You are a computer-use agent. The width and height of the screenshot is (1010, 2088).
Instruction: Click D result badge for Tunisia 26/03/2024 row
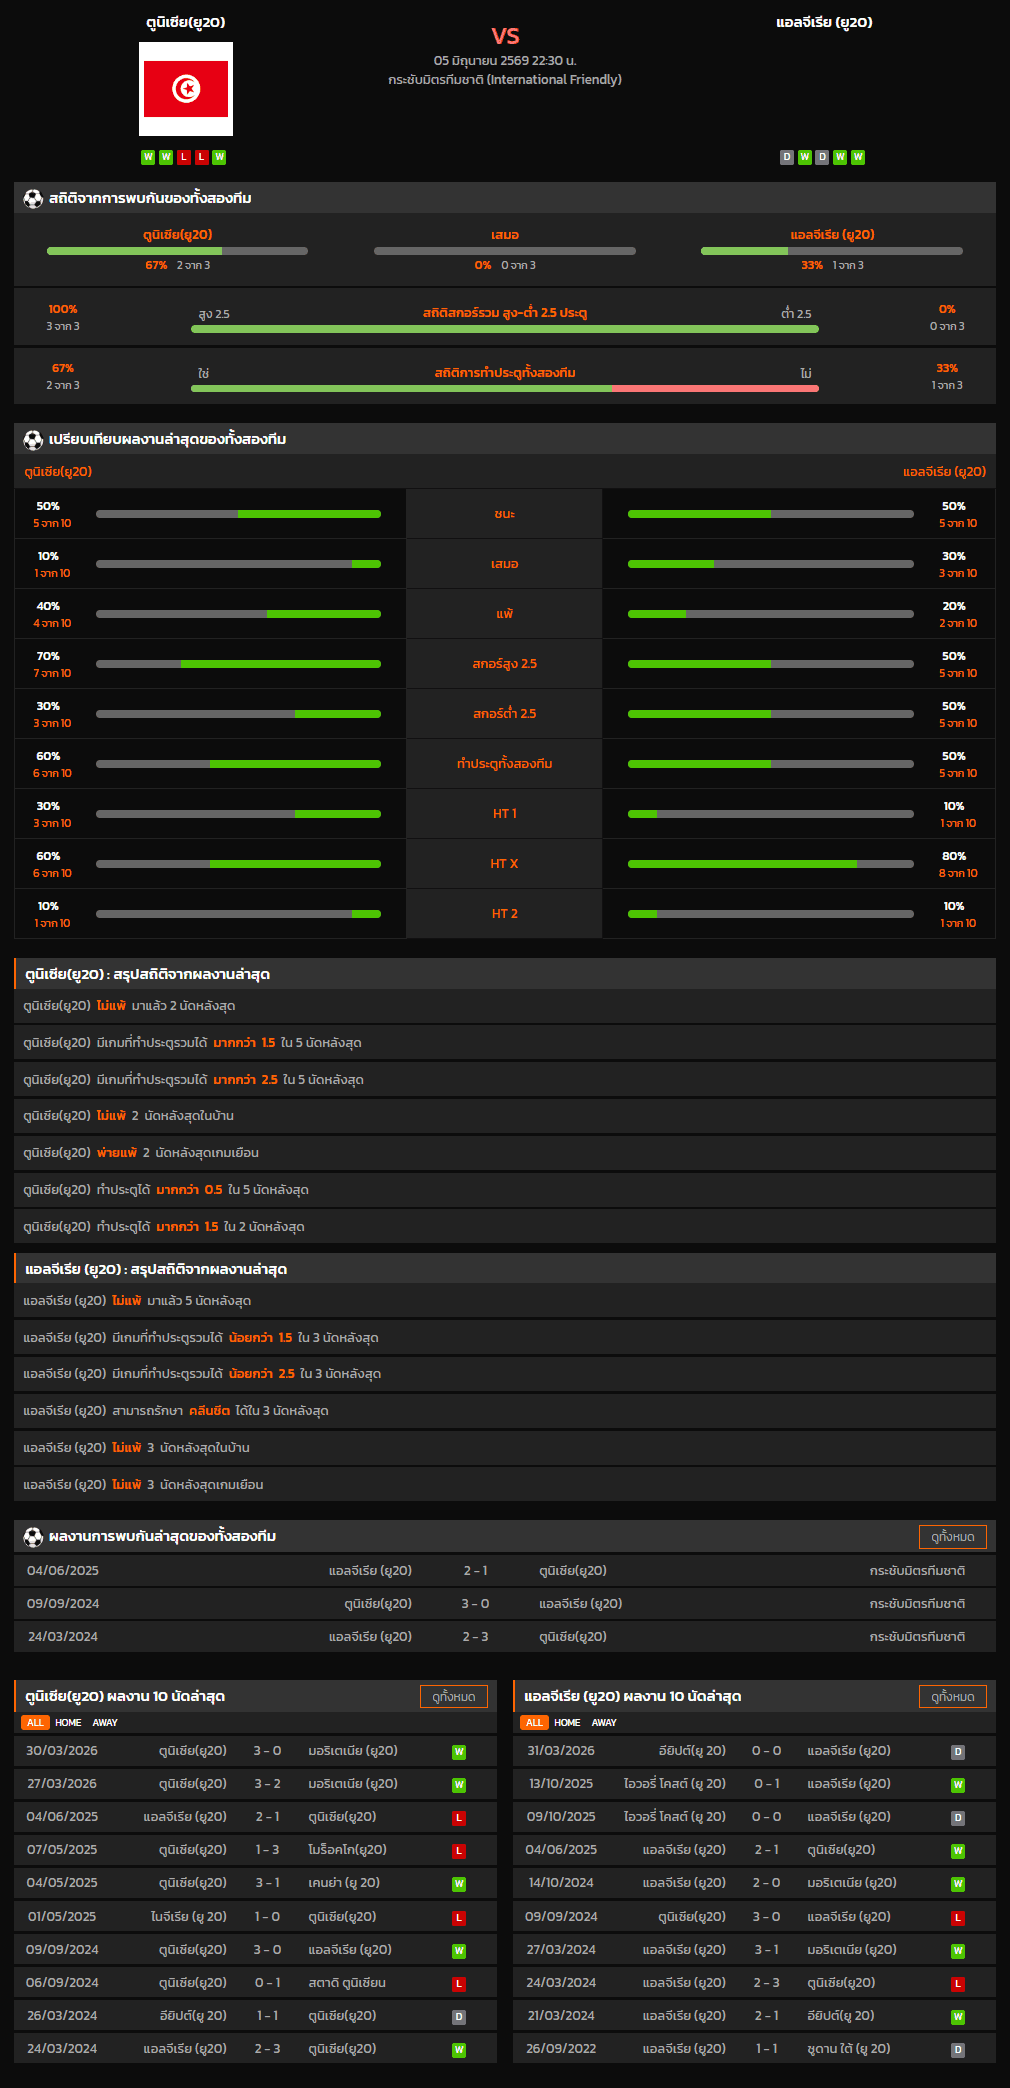coord(459,2016)
